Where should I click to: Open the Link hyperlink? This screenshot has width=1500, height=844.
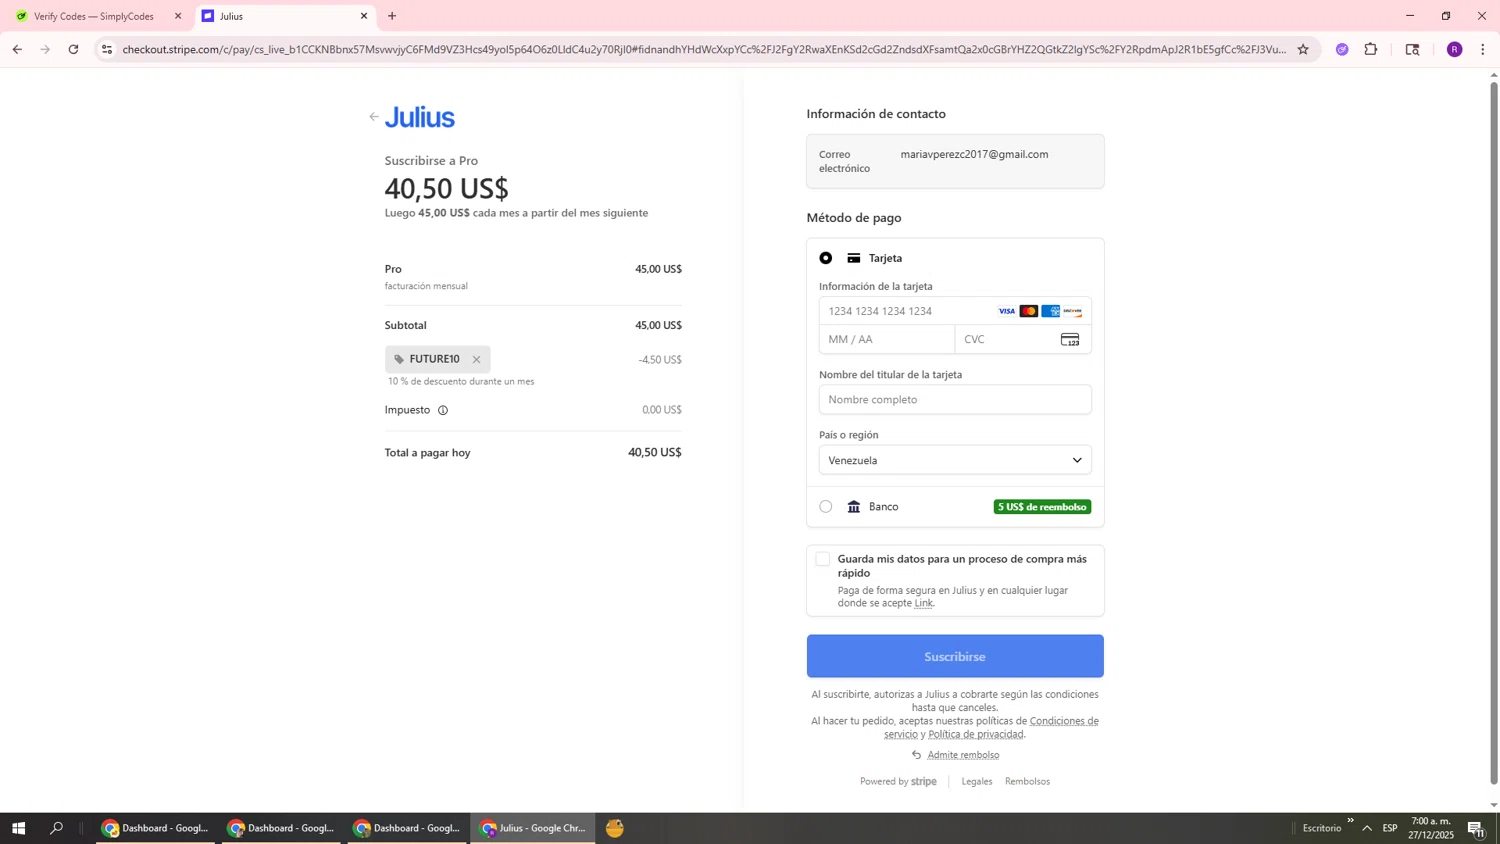pos(923,603)
